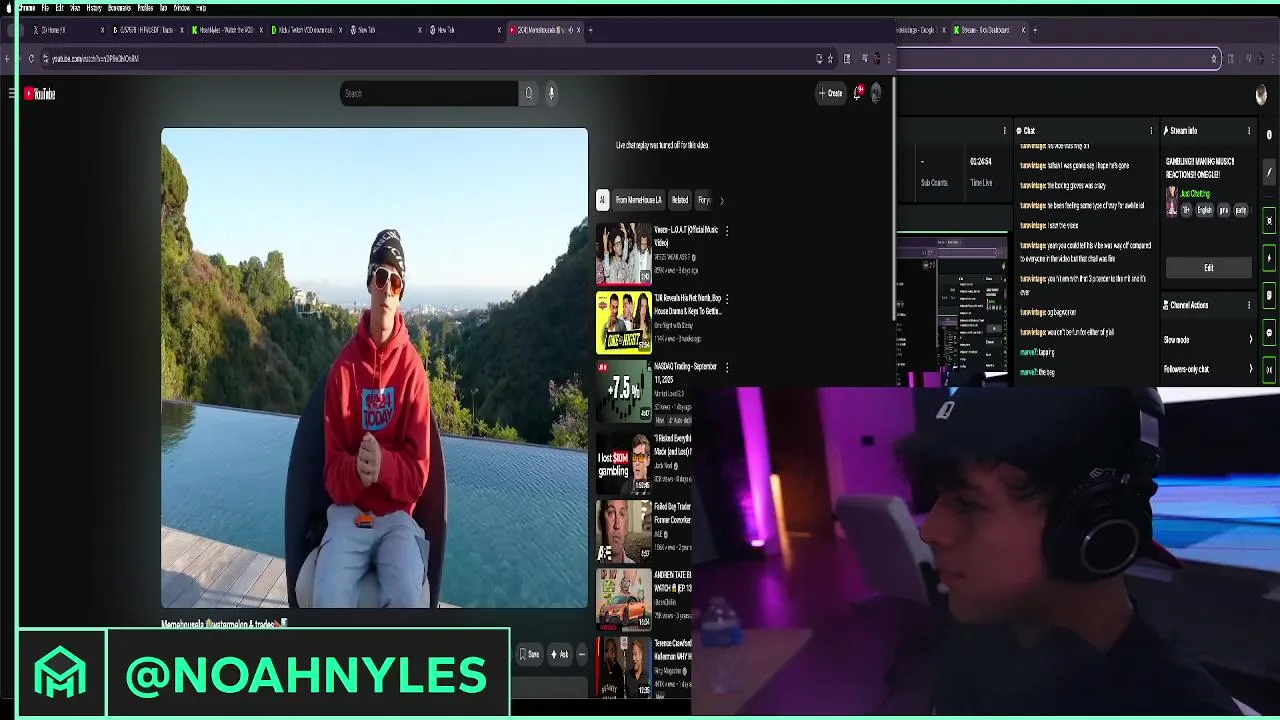1280x720 pixels.
Task: Open the One Night with Steiny video thumbnail
Action: pos(624,323)
